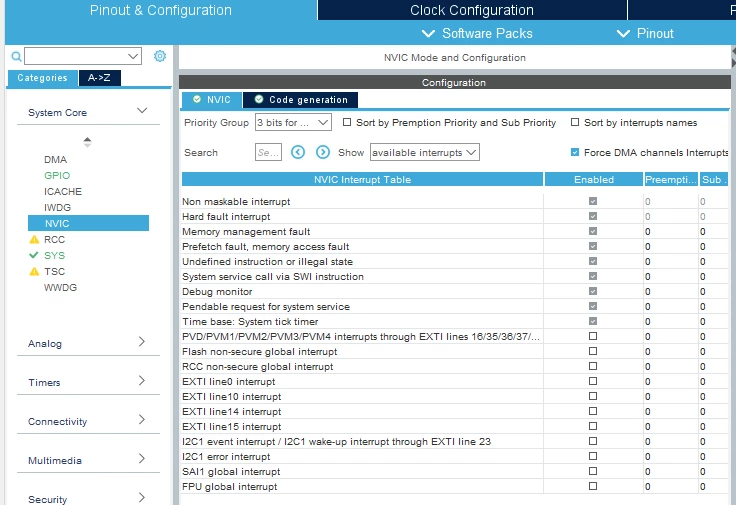Enable RCC non-secure global interrupt
Image resolution: width=736 pixels, height=505 pixels.
pyautogui.click(x=593, y=367)
